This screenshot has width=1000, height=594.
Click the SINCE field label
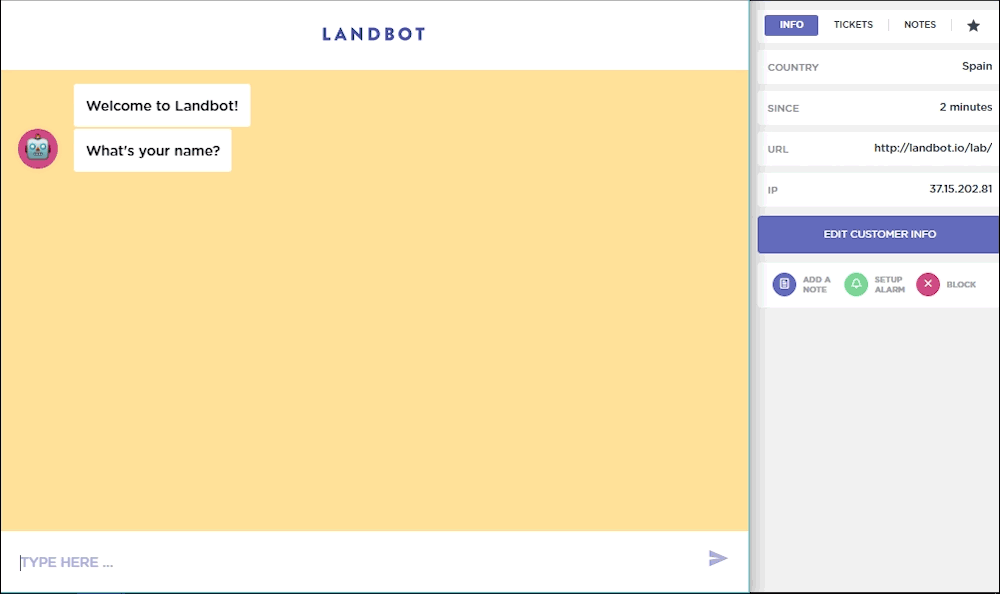(783, 108)
